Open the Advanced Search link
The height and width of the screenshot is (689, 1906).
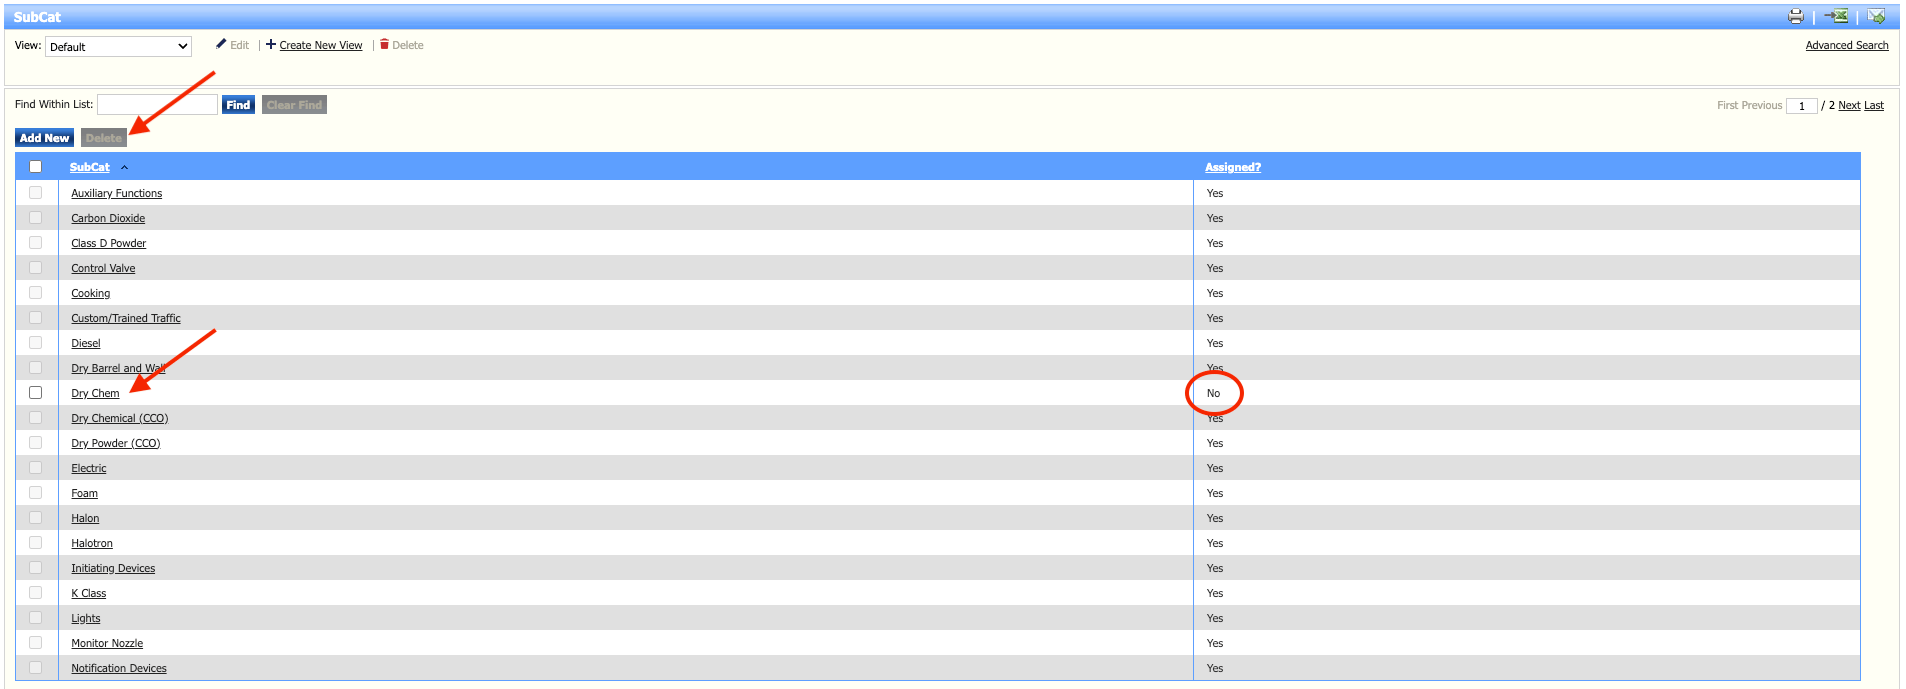pyautogui.click(x=1846, y=45)
